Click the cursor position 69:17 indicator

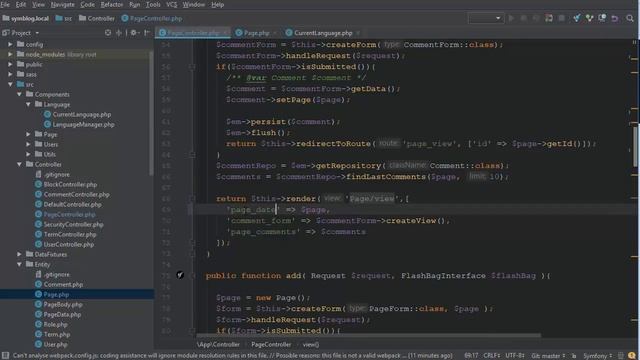pos(471,356)
